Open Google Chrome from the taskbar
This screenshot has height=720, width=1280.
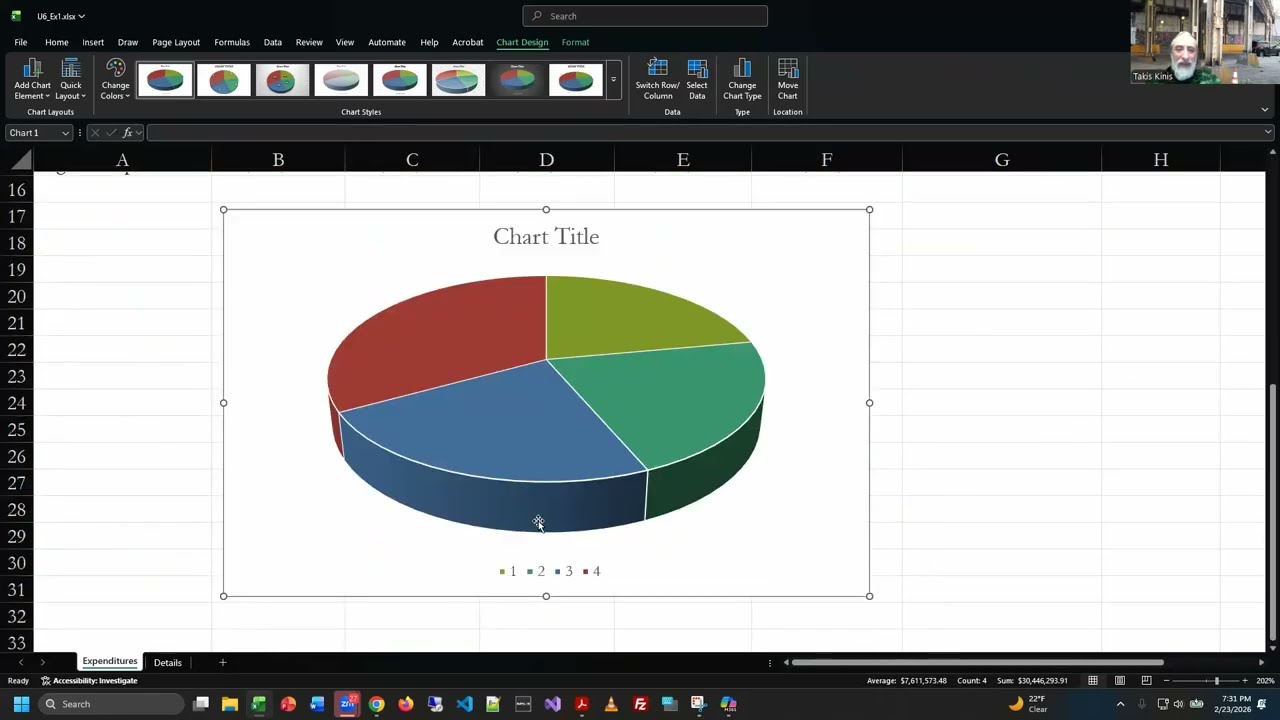click(x=376, y=704)
